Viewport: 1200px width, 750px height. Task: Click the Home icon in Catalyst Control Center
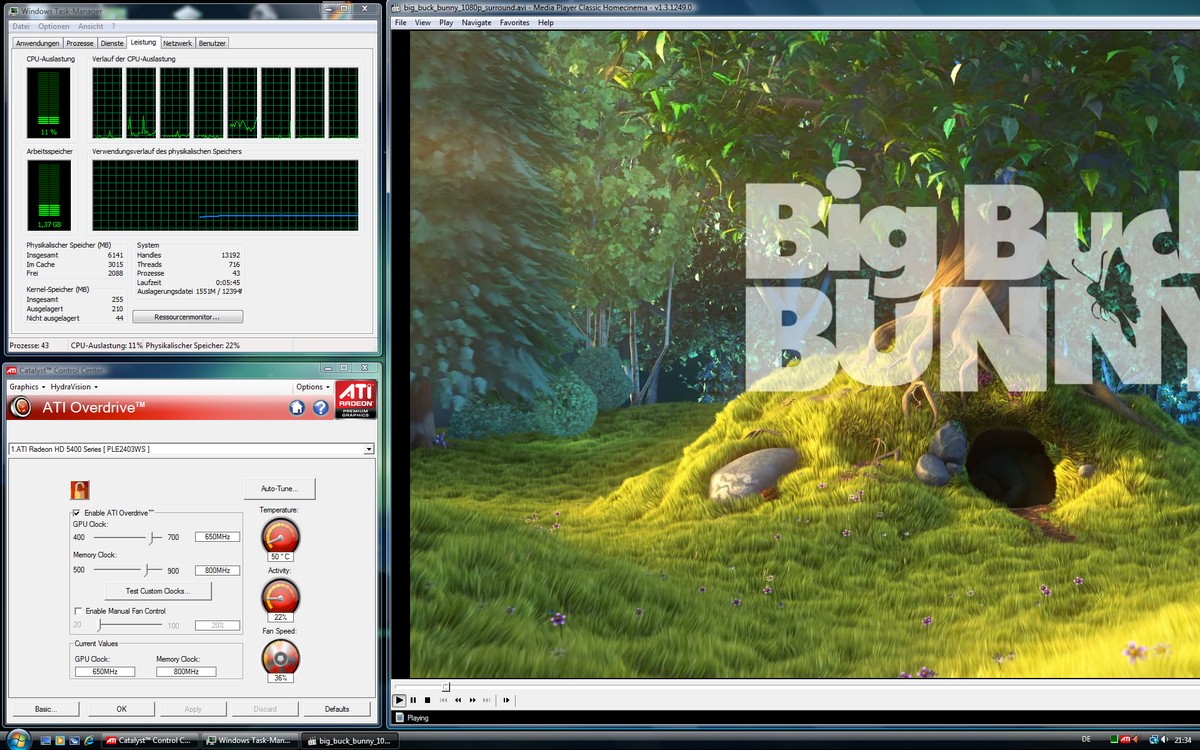pos(297,408)
